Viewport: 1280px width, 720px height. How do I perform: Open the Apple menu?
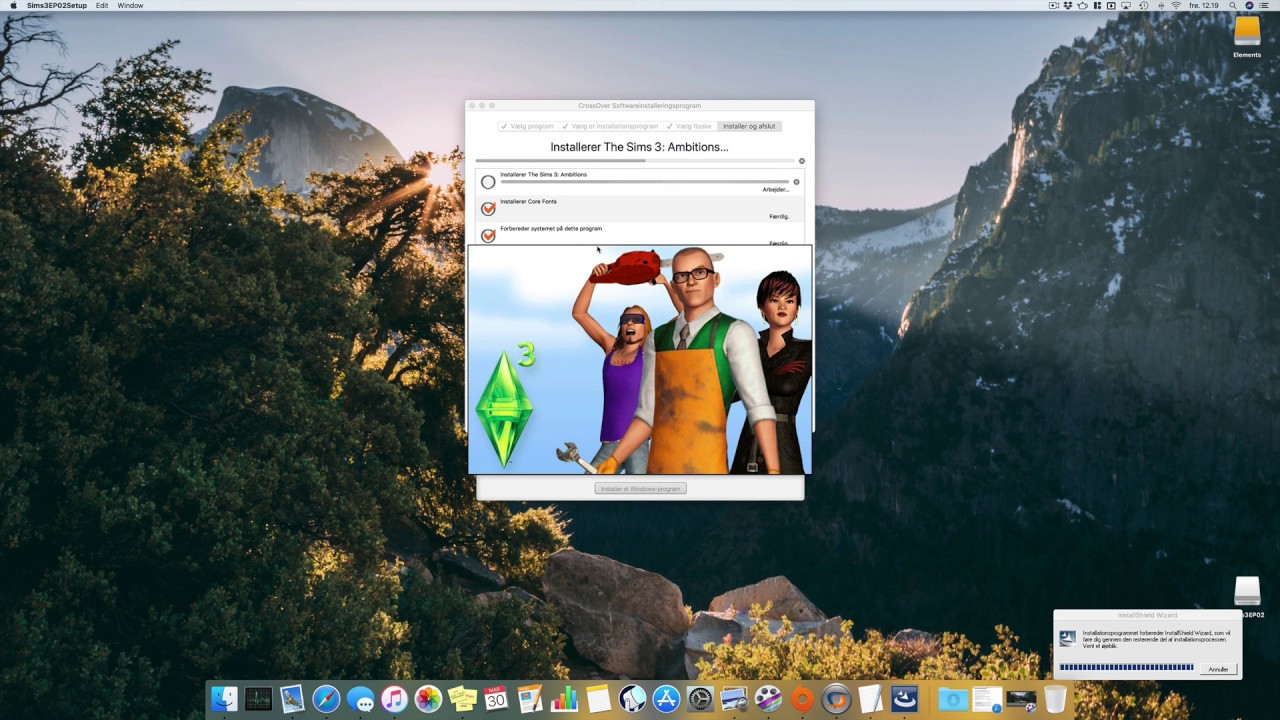tap(14, 6)
